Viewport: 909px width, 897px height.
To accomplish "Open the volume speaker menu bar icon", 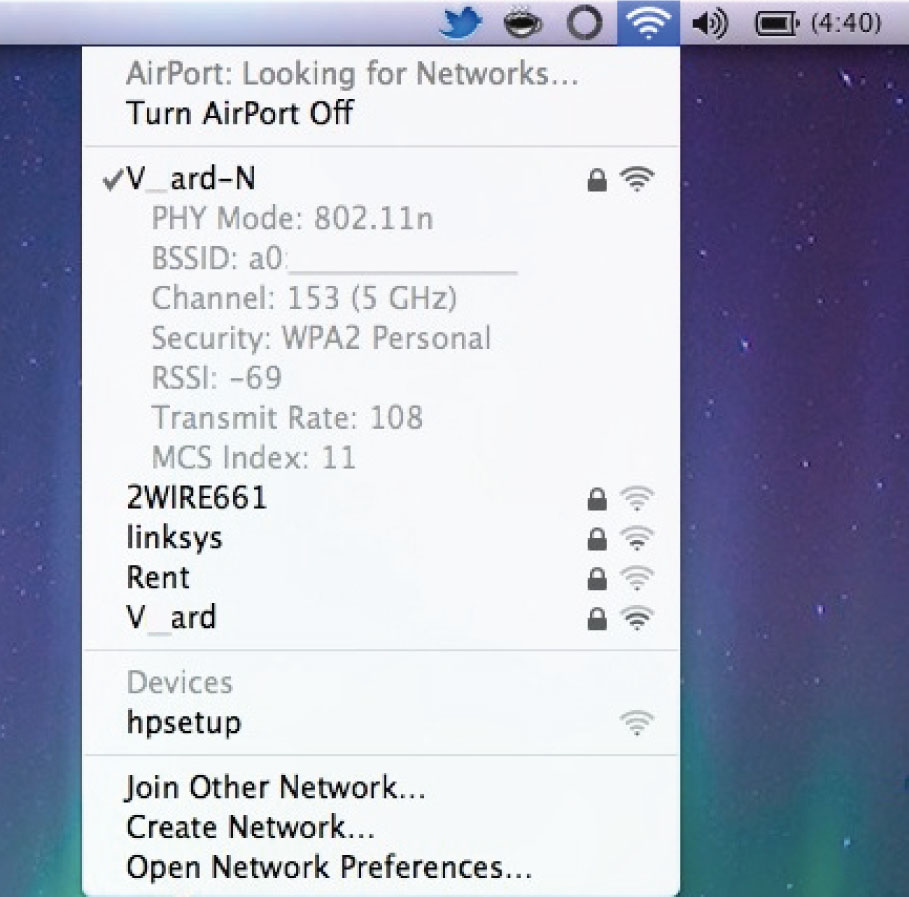I will pos(710,24).
